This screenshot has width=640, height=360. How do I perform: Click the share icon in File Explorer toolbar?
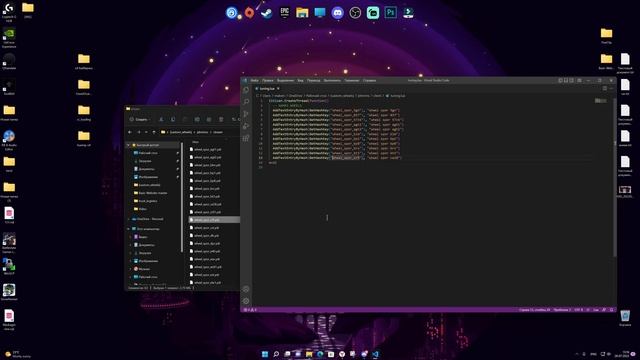pyautogui.click(x=209, y=120)
